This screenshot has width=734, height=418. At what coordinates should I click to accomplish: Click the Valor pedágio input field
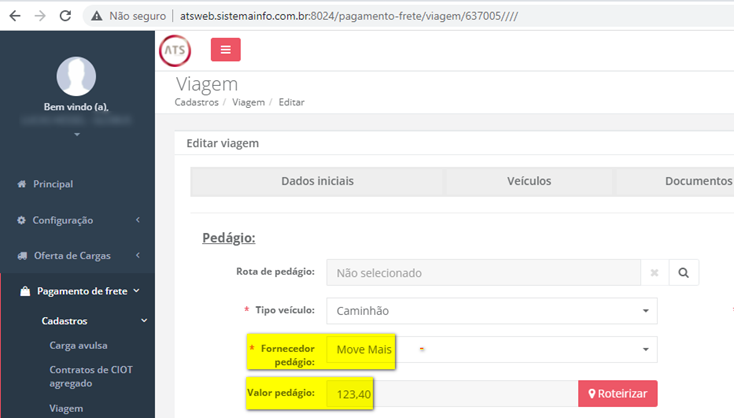452,394
